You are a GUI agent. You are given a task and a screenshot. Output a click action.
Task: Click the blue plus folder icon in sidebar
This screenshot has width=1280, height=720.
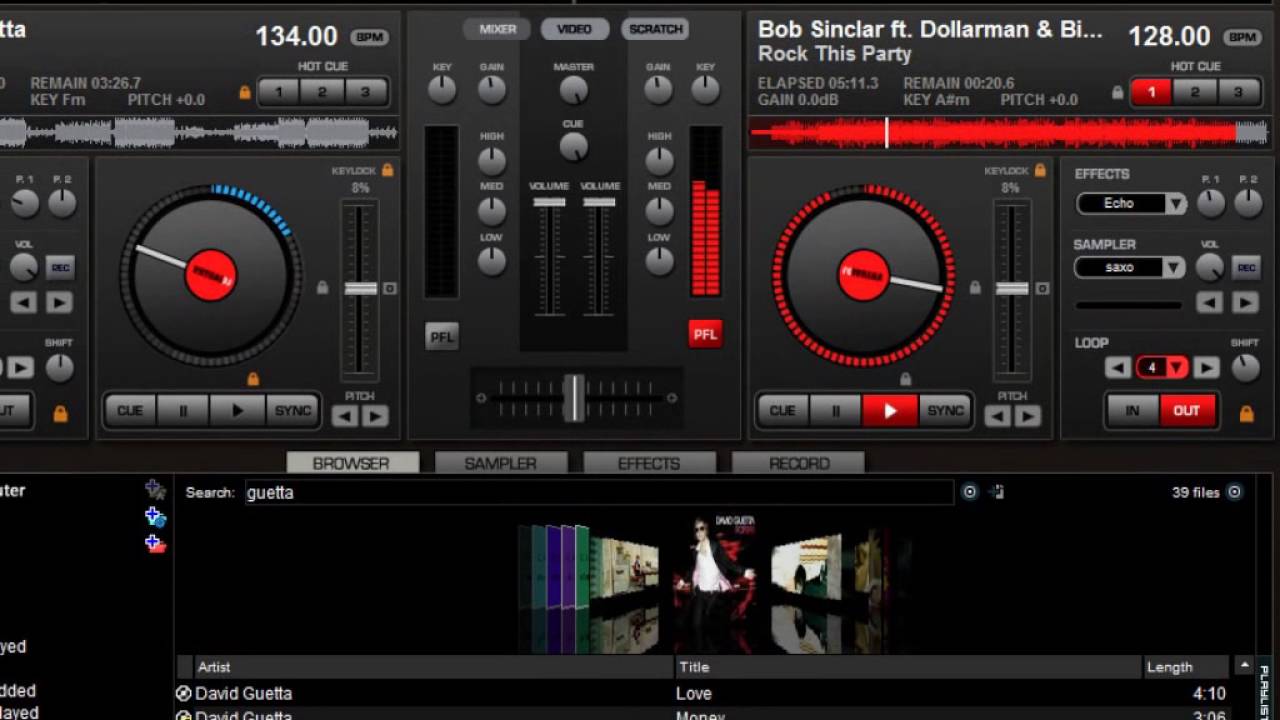tap(155, 517)
